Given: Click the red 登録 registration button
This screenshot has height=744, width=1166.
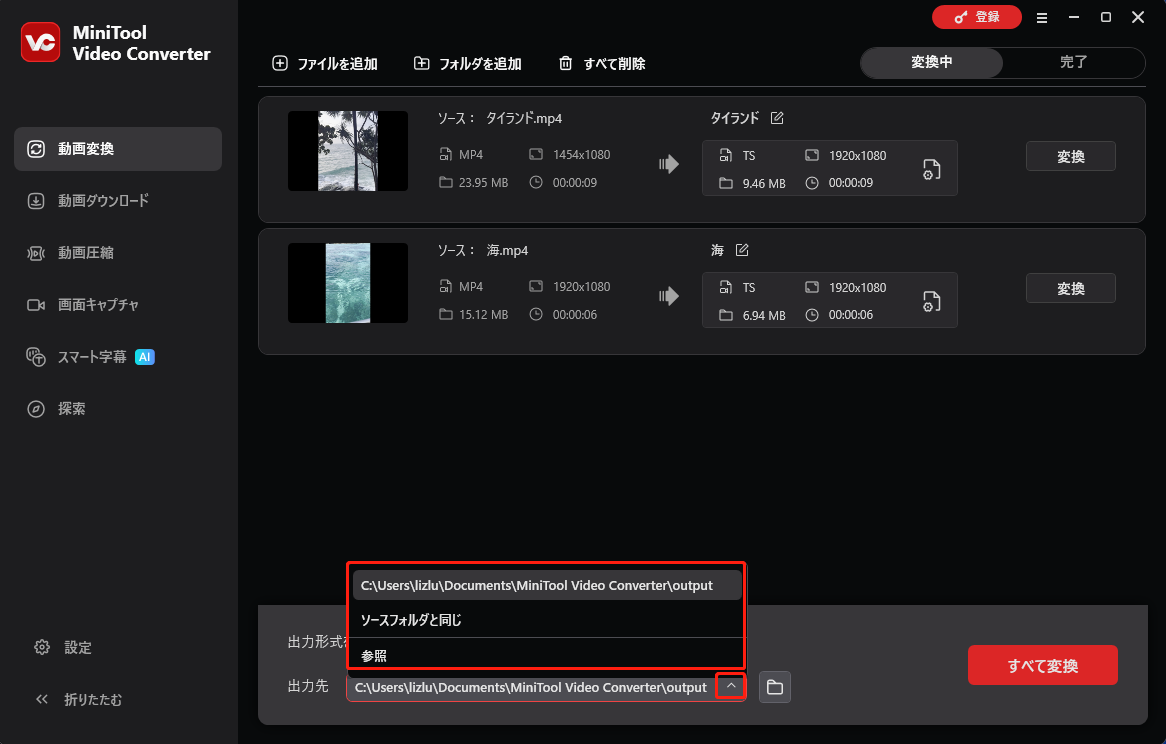Looking at the screenshot, I should (976, 17).
